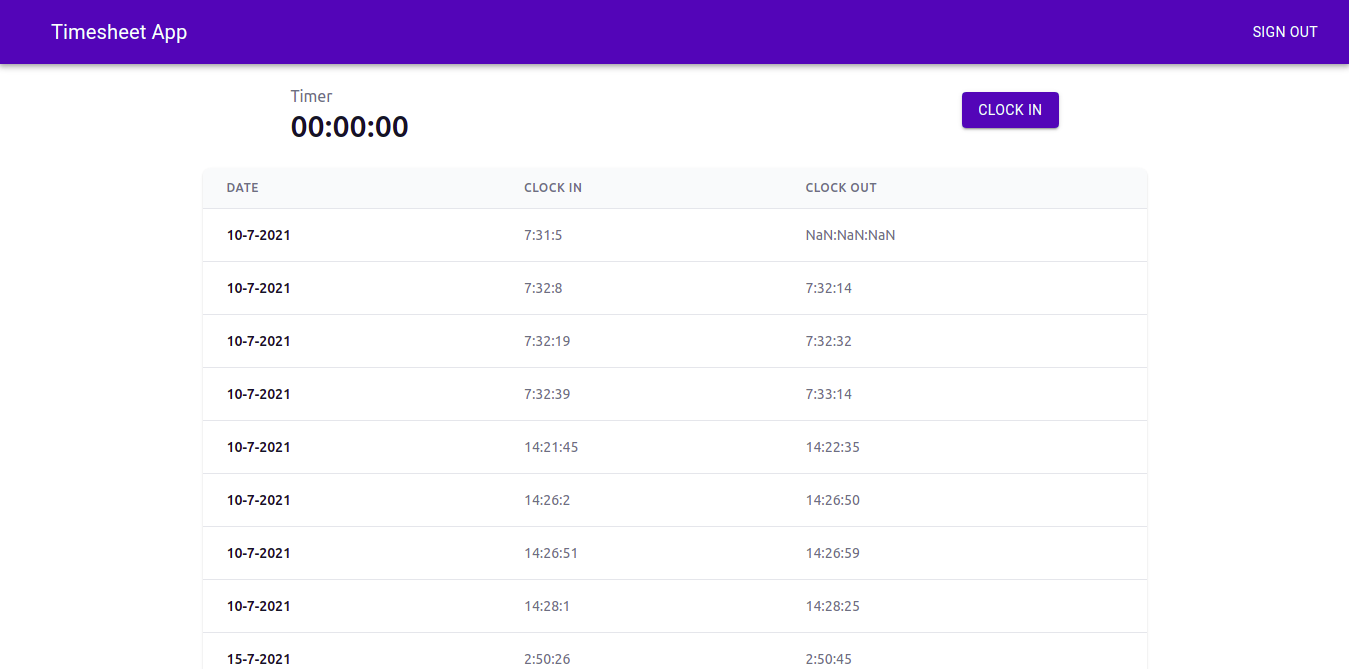Viewport: 1349px width, 669px height.
Task: Click the Timer display showing 00:00:00
Action: tap(349, 126)
